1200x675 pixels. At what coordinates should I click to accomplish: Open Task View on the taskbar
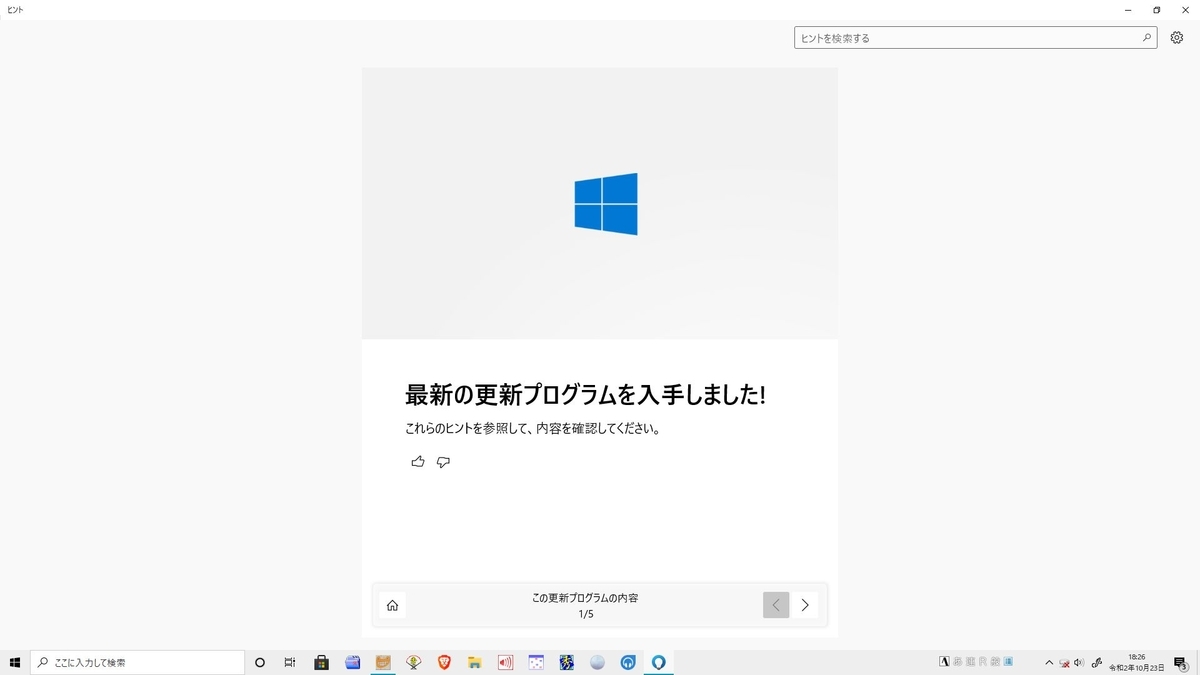(290, 662)
